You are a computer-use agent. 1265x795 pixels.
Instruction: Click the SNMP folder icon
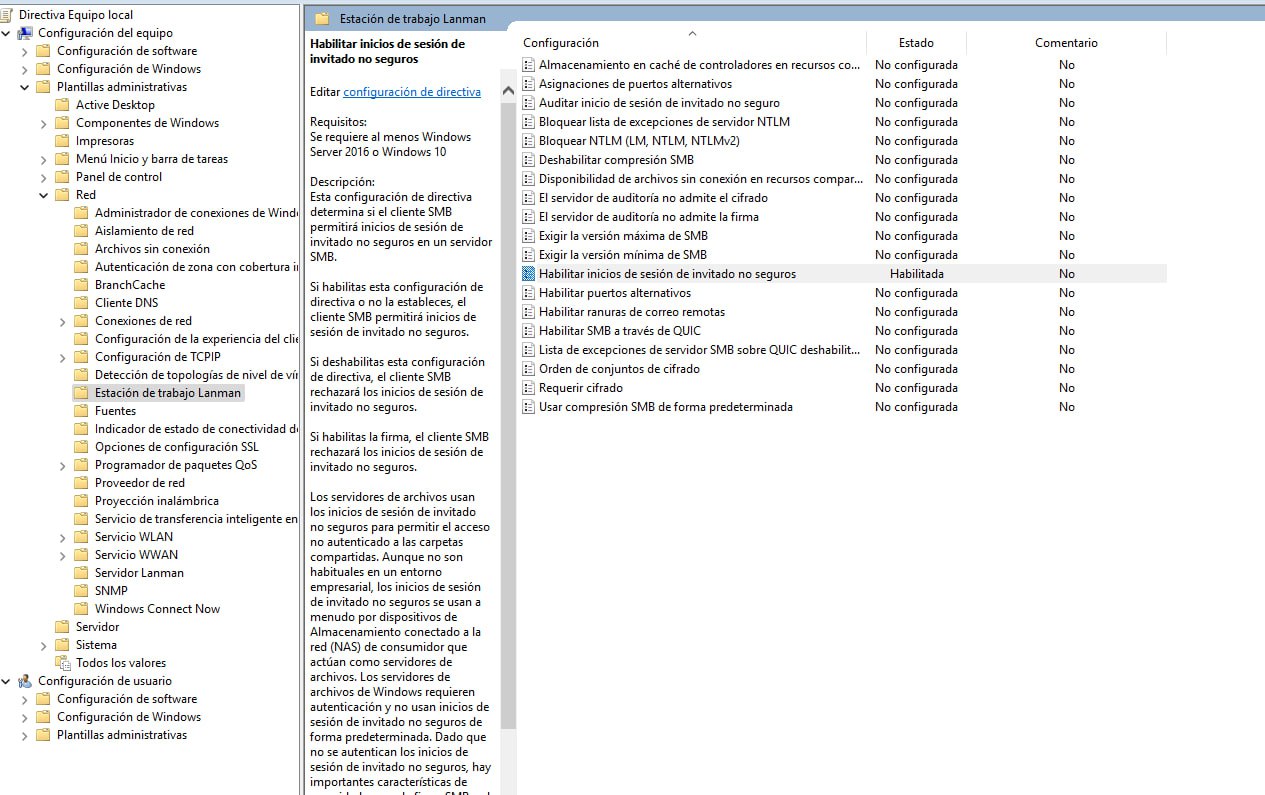[x=81, y=591]
